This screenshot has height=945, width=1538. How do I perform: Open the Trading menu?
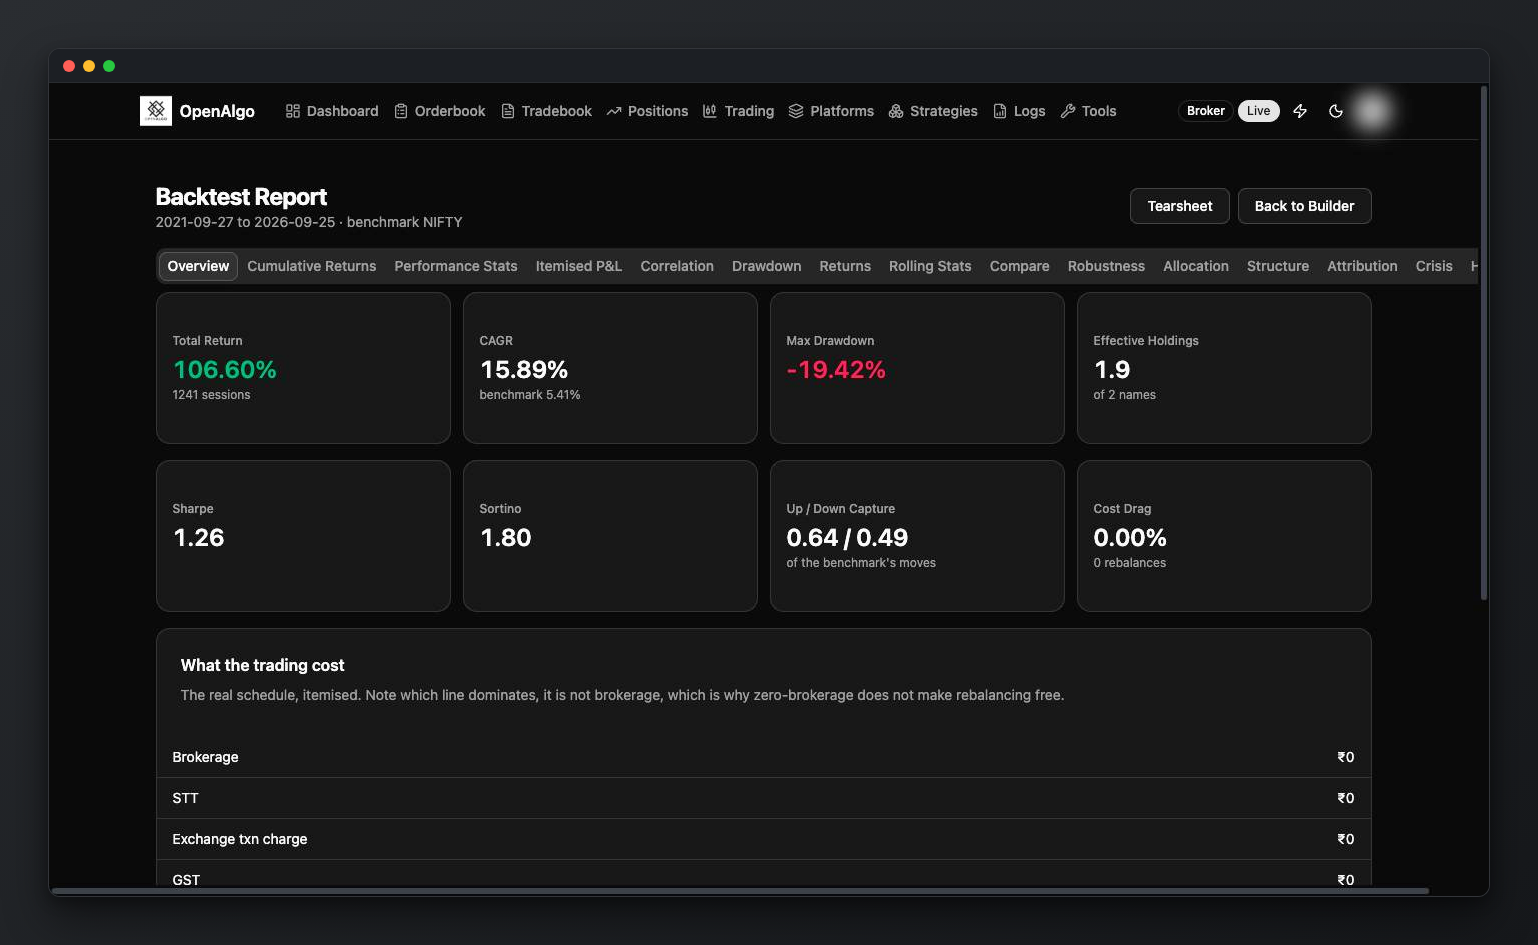pos(738,111)
